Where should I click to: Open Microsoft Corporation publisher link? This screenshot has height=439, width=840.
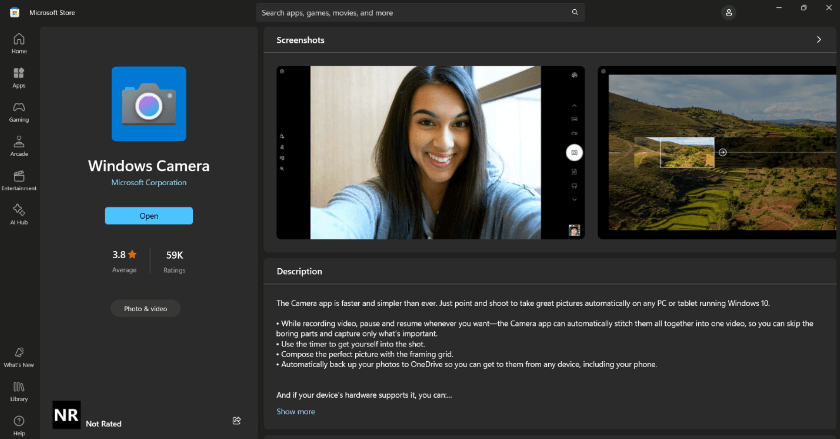coord(149,182)
